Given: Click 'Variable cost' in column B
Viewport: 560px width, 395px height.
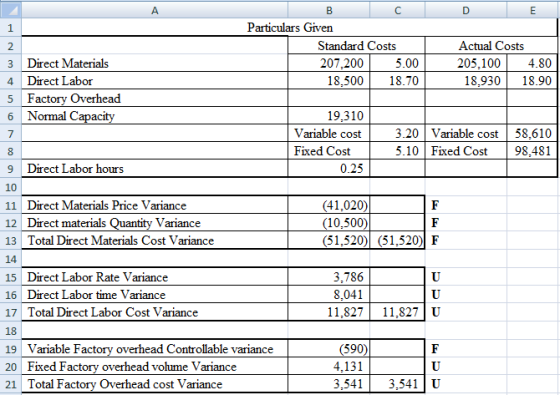Looking at the screenshot, I should pos(329,133).
